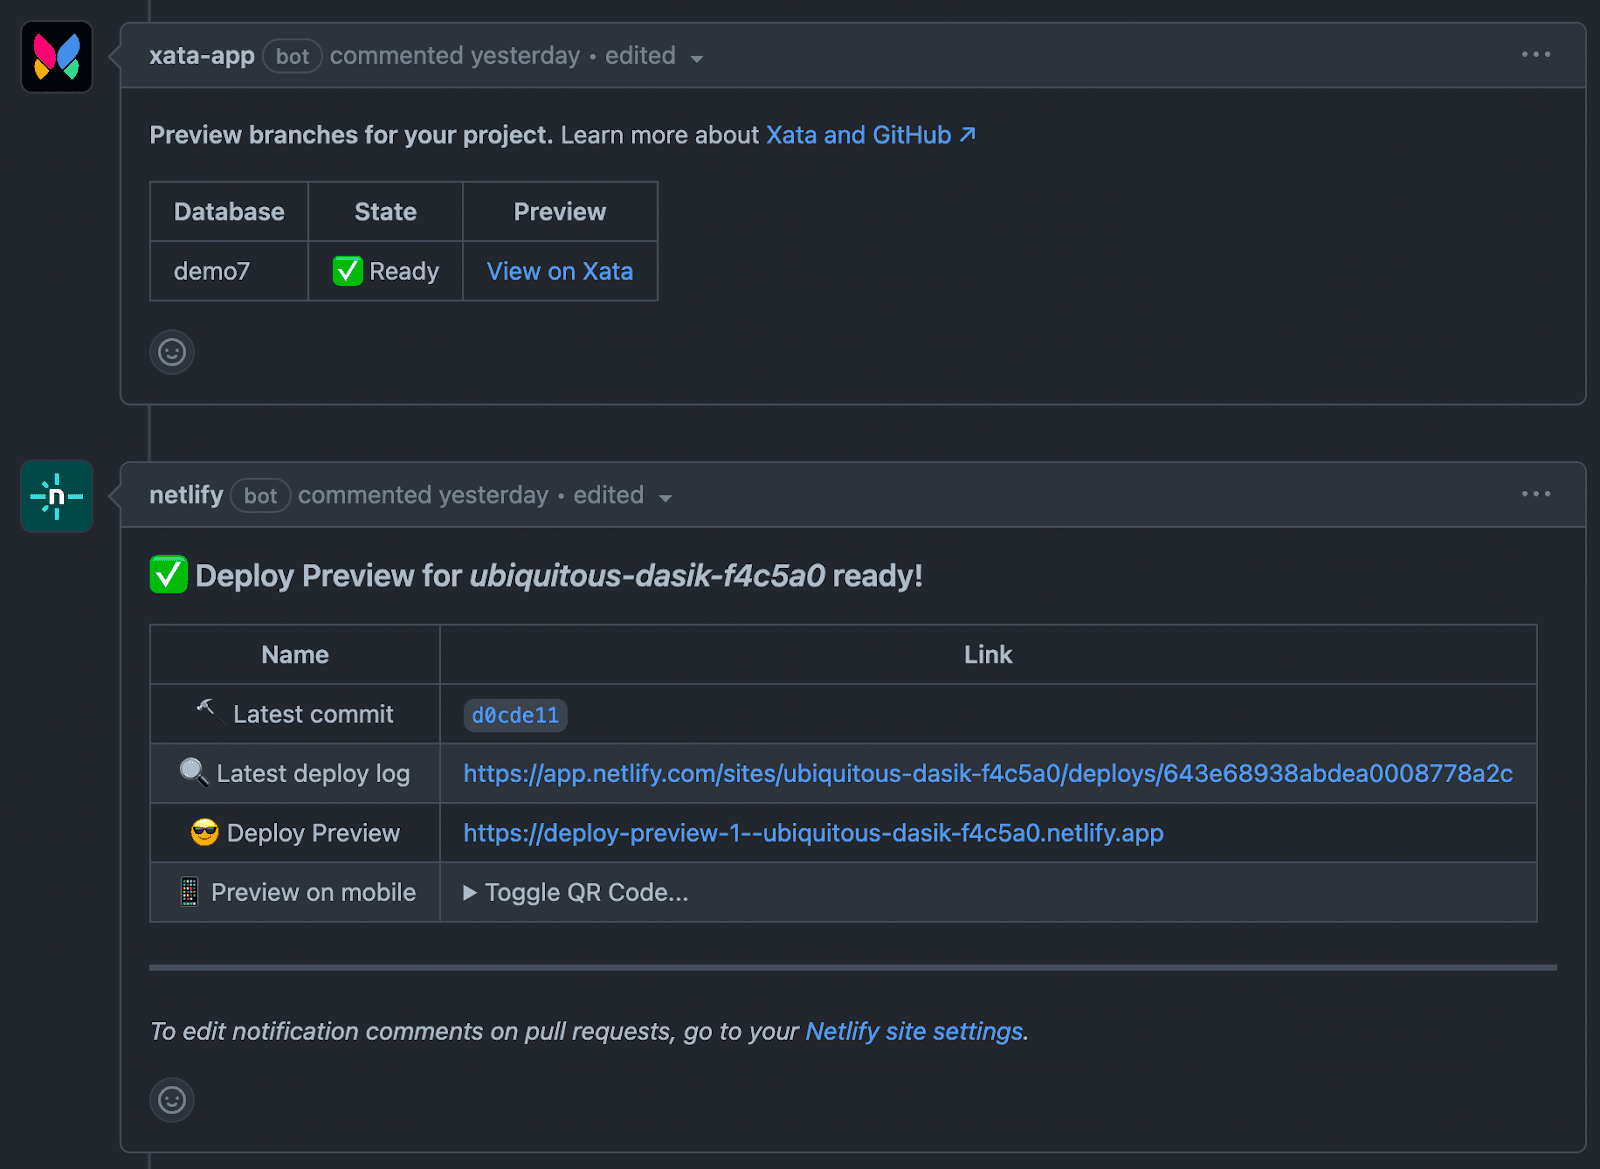Show edit history of xata-app comment

click(x=653, y=56)
